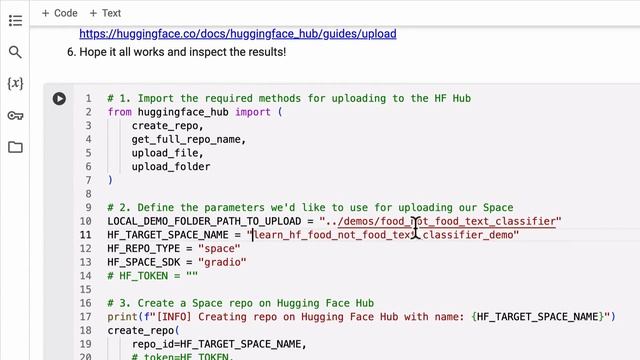Click 'upload_file,' on line 5
The image size is (640, 360).
(x=167, y=153)
